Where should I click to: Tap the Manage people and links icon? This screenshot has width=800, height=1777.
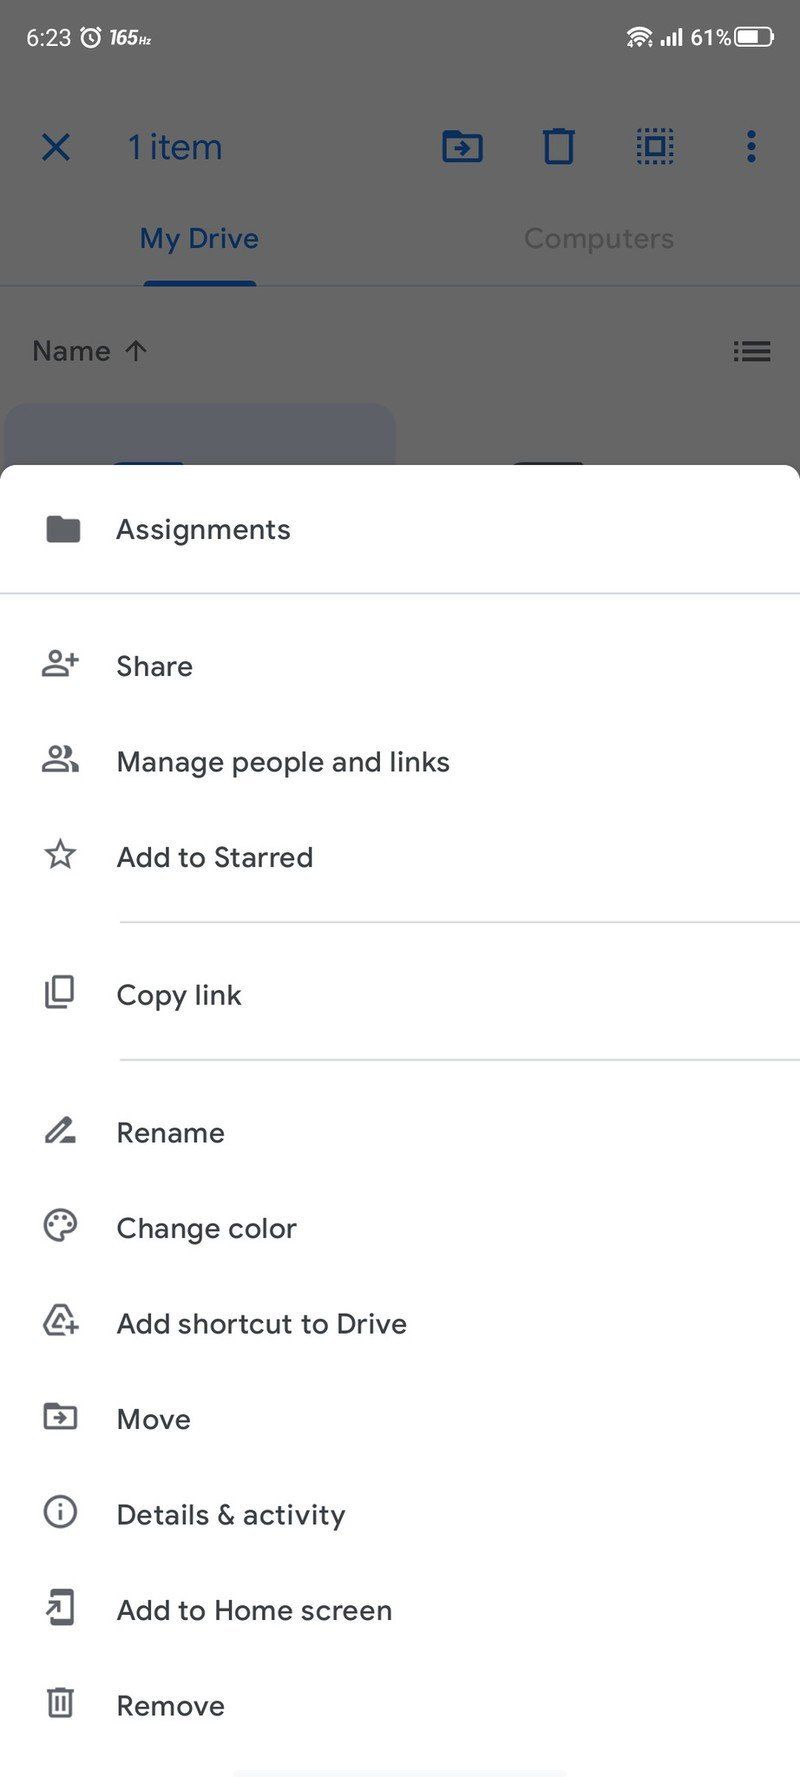[x=59, y=760]
